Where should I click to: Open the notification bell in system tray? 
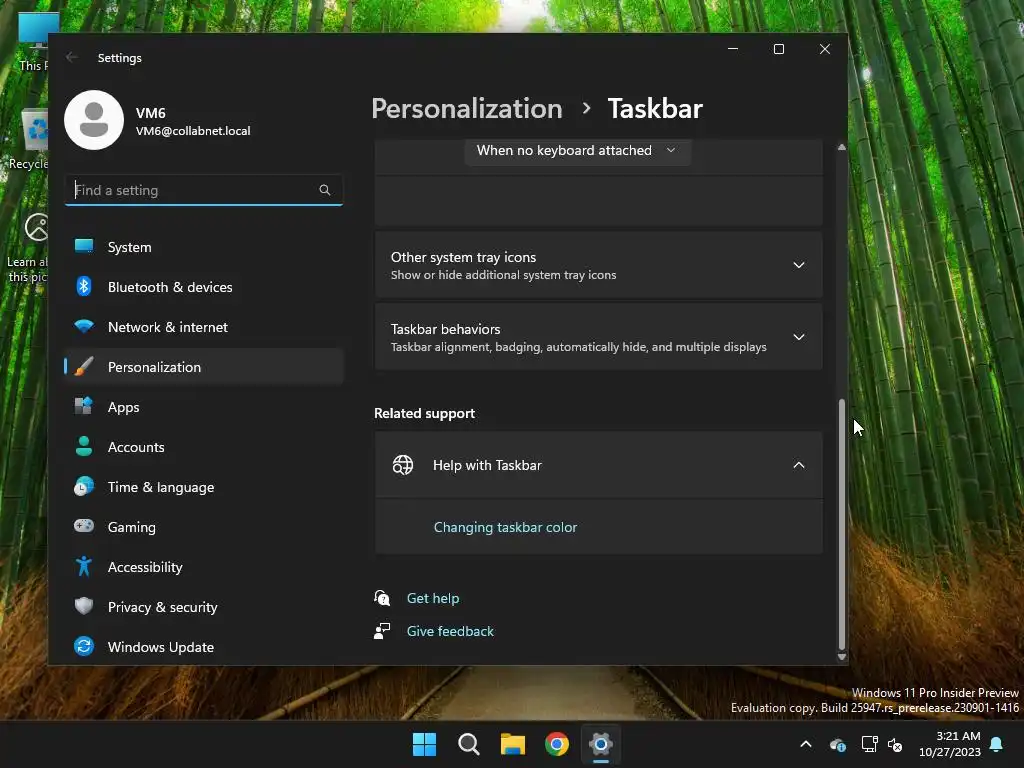click(x=997, y=744)
